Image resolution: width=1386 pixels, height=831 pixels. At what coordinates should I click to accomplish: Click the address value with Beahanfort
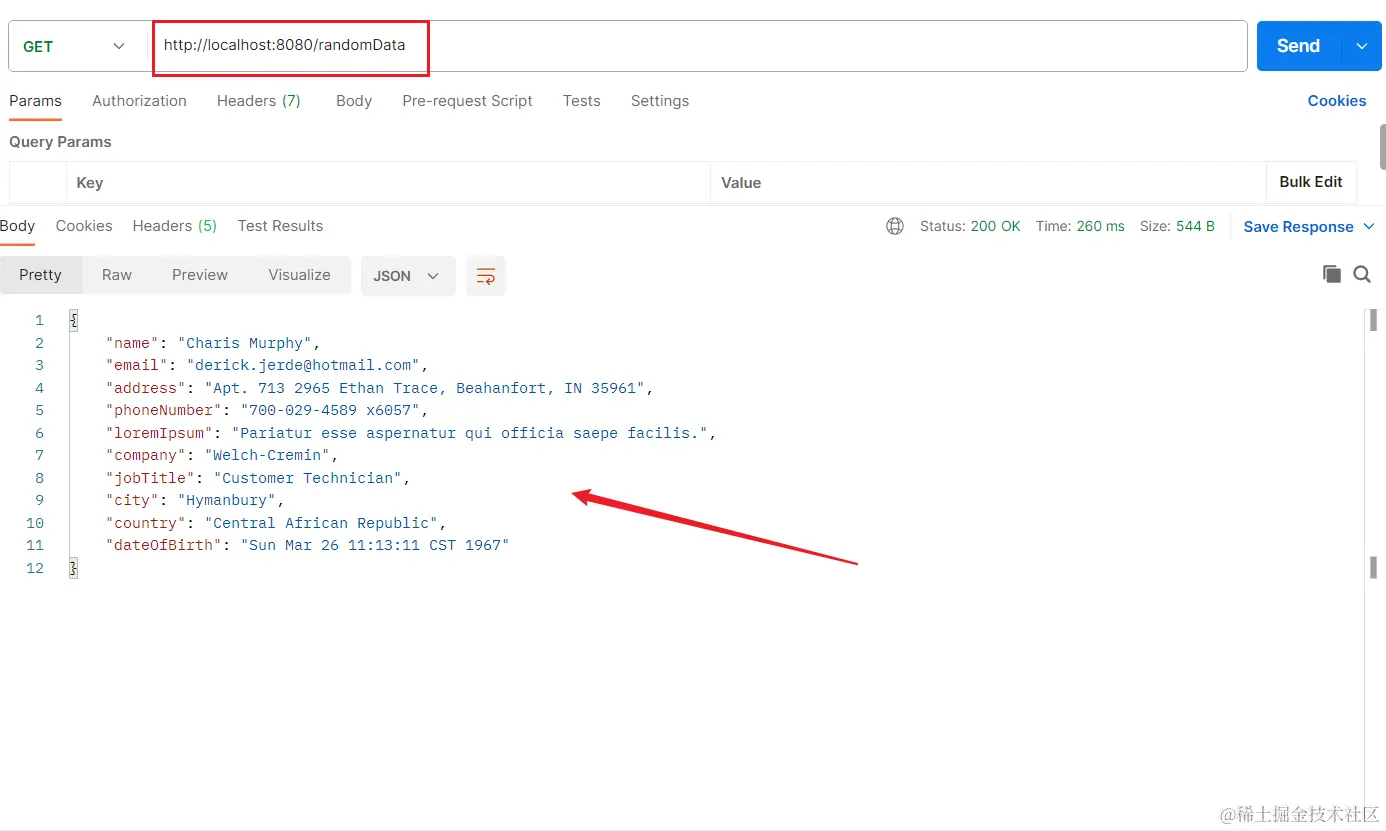click(425, 388)
